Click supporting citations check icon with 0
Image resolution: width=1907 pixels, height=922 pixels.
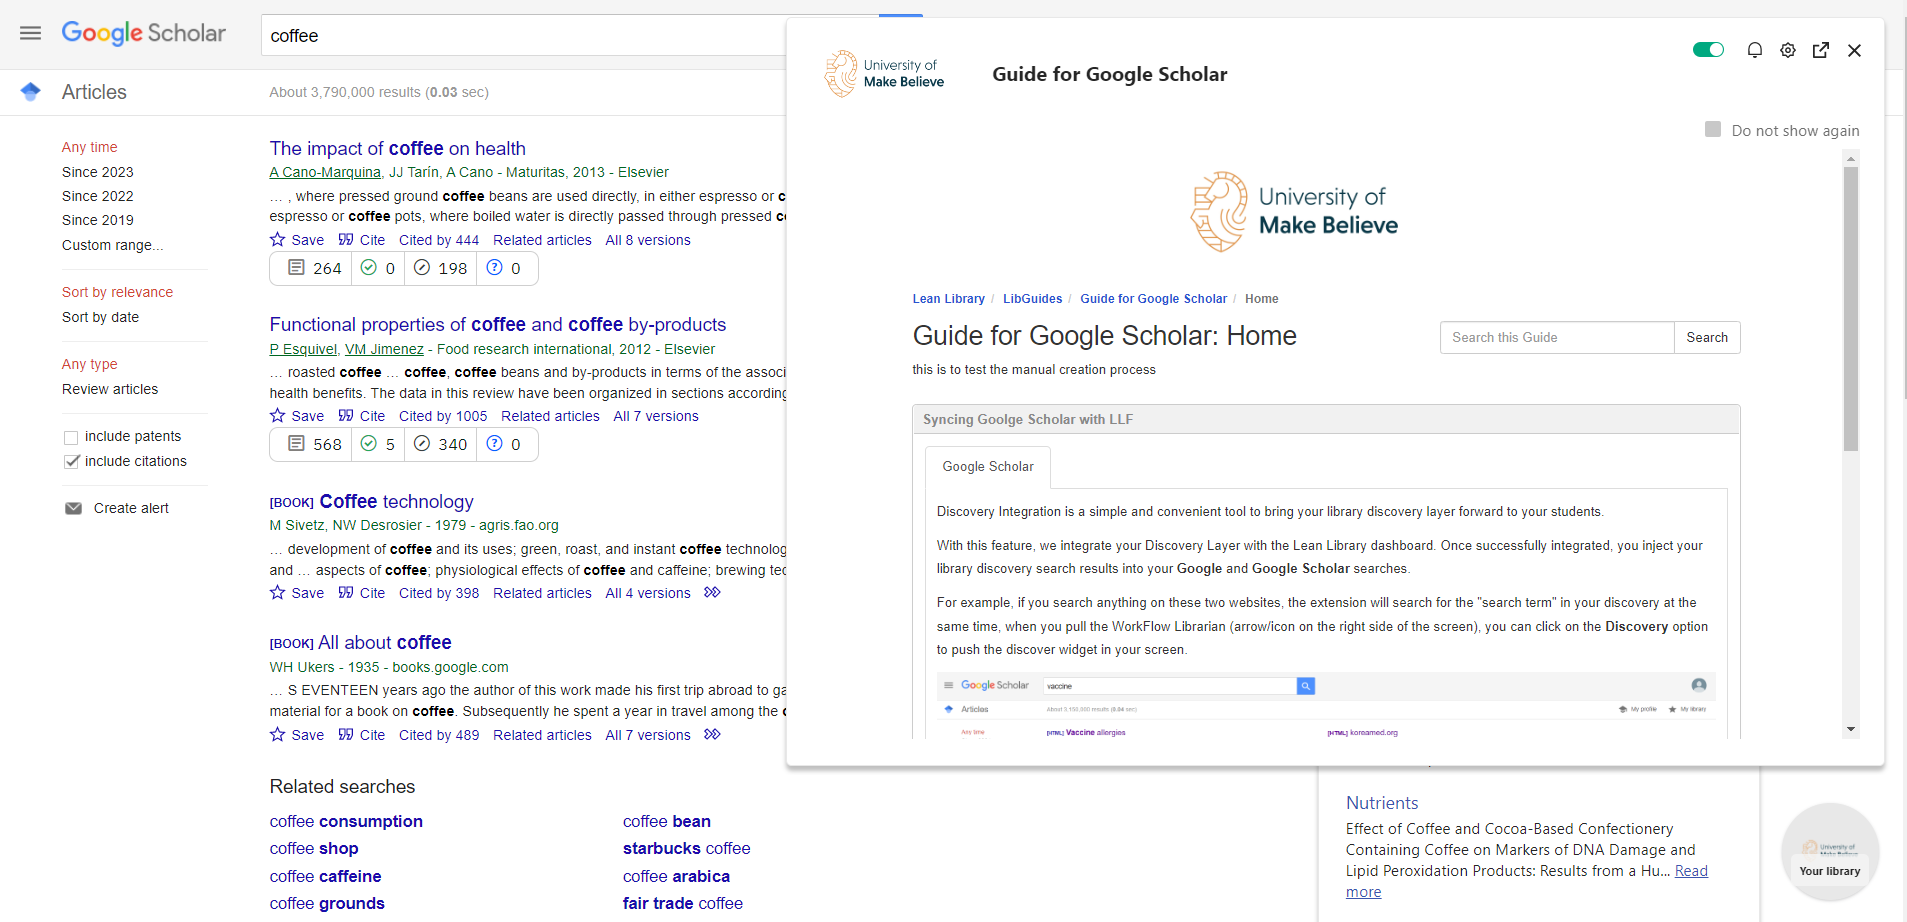click(x=369, y=267)
